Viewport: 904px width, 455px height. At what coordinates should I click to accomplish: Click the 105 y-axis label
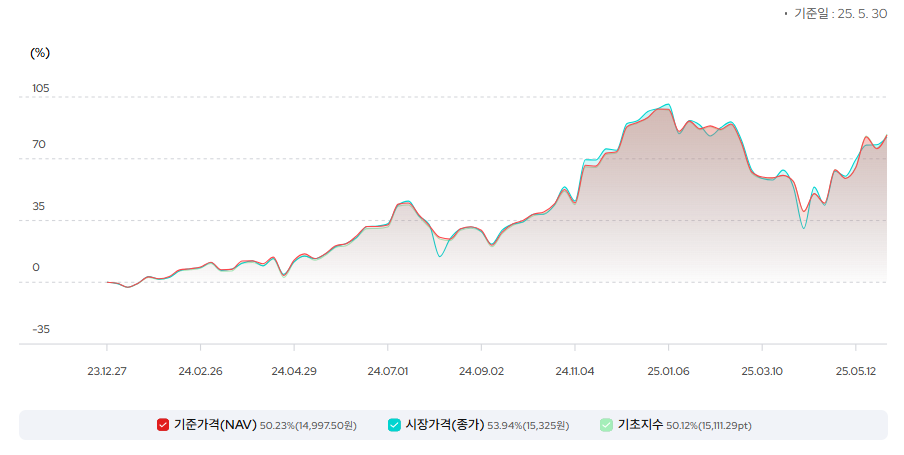[x=41, y=88]
